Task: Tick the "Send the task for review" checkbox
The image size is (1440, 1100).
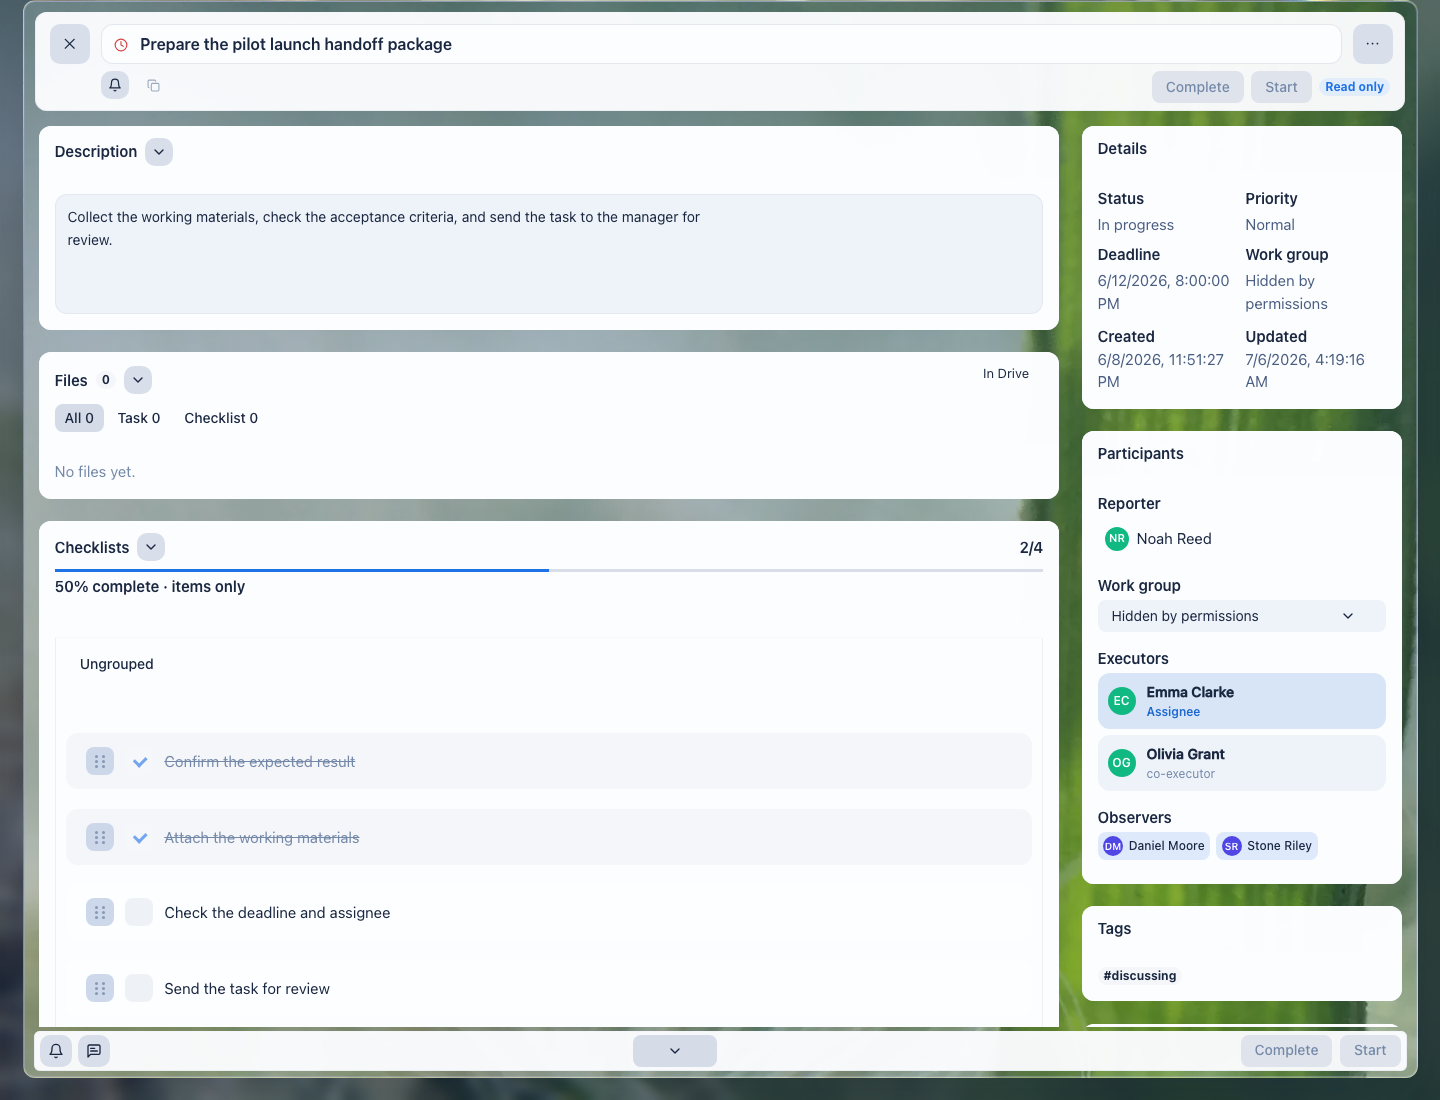Action: click(139, 988)
